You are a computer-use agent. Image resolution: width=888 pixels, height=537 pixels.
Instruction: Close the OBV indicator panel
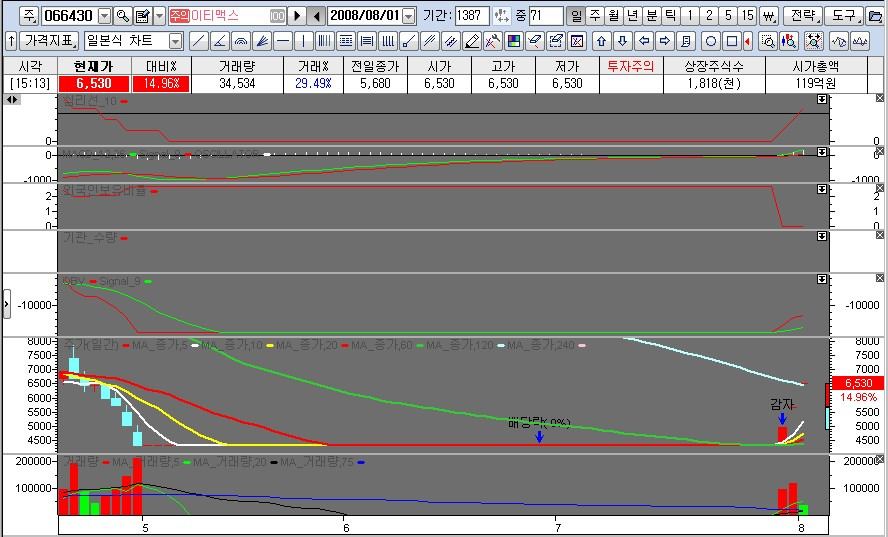tap(880, 278)
